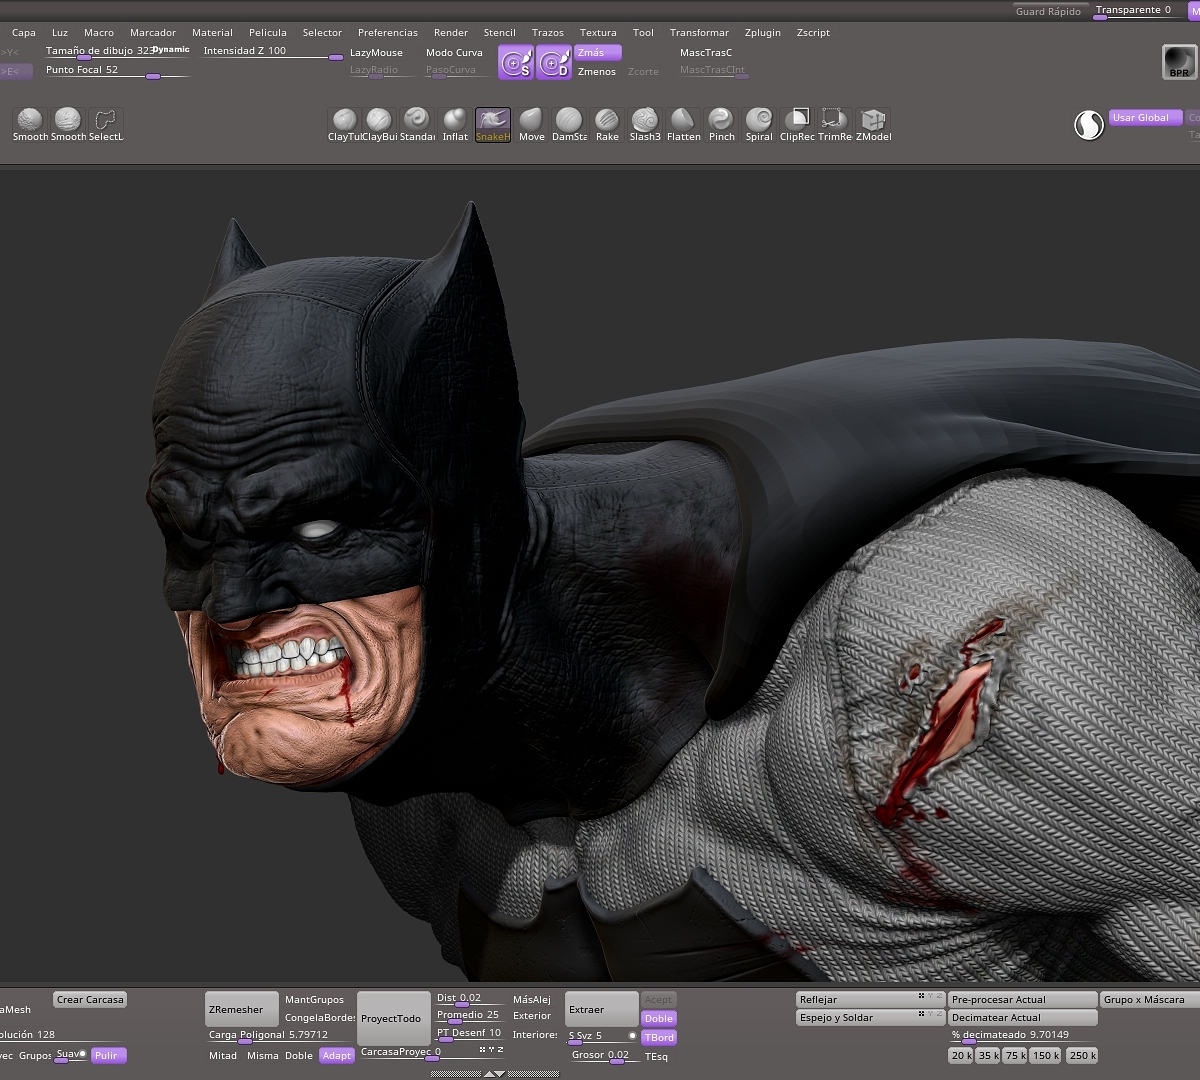Toggle Zmás sculpt mode
The height and width of the screenshot is (1080, 1200).
click(598, 52)
